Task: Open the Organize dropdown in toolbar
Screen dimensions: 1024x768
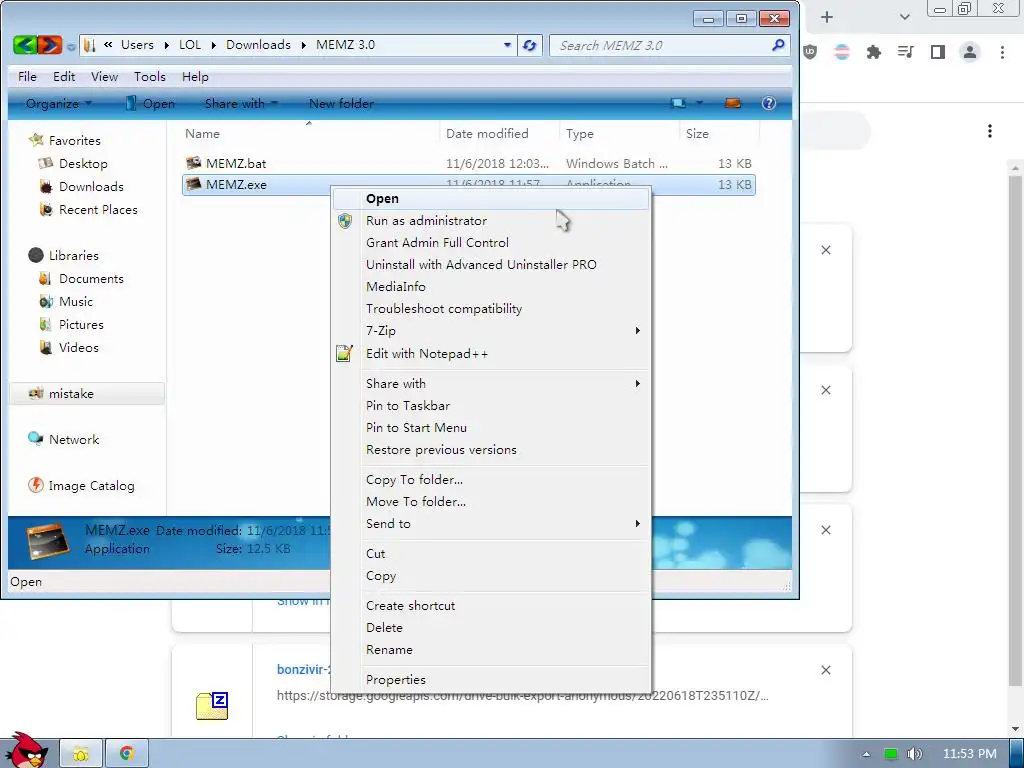Action: [x=58, y=103]
